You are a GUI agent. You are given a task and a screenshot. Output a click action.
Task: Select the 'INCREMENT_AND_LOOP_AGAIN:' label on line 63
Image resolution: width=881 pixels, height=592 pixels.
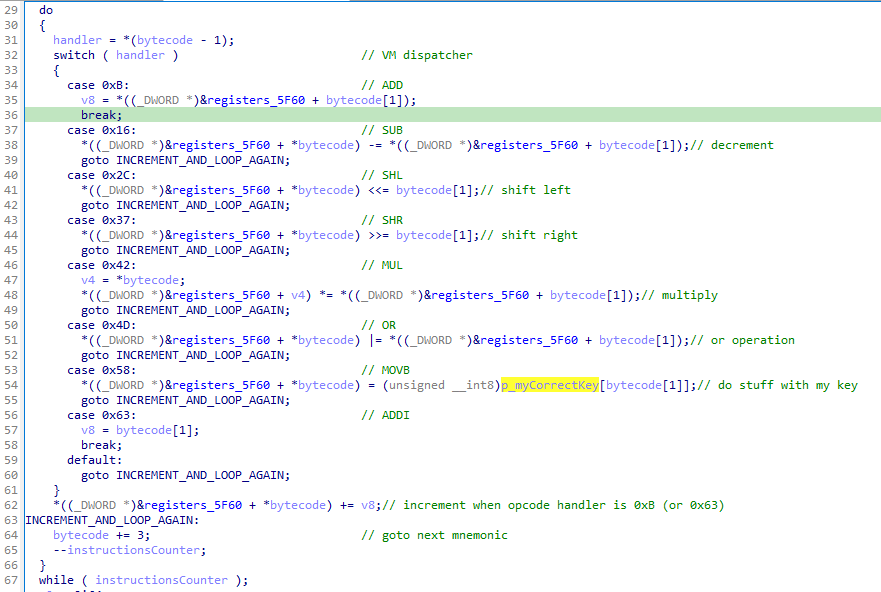point(112,520)
